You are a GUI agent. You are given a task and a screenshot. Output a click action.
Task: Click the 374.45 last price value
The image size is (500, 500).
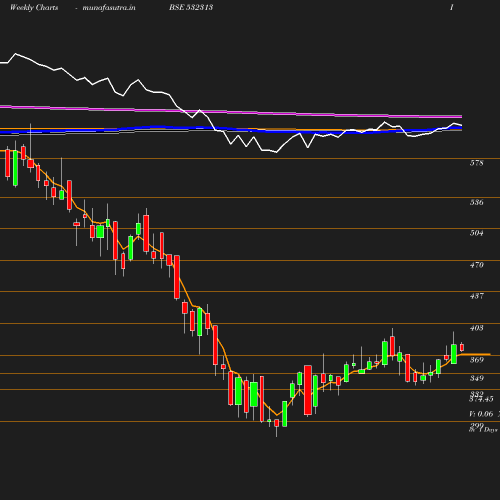[481, 399]
